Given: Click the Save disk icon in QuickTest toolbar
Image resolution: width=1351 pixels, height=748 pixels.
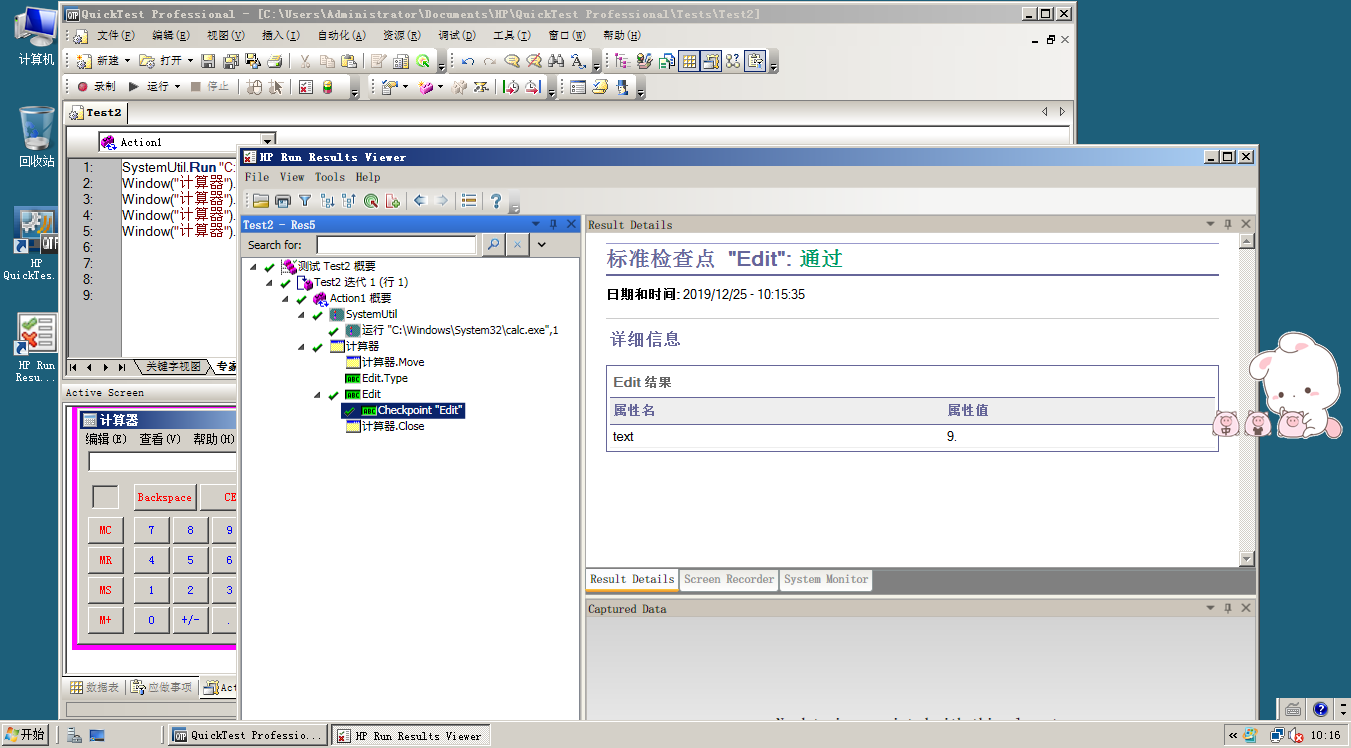Looking at the screenshot, I should [x=208, y=61].
